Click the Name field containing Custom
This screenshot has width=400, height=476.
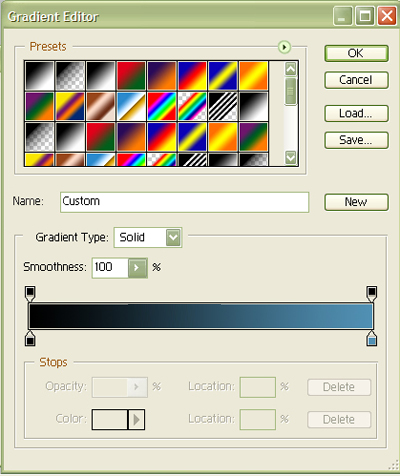point(184,202)
